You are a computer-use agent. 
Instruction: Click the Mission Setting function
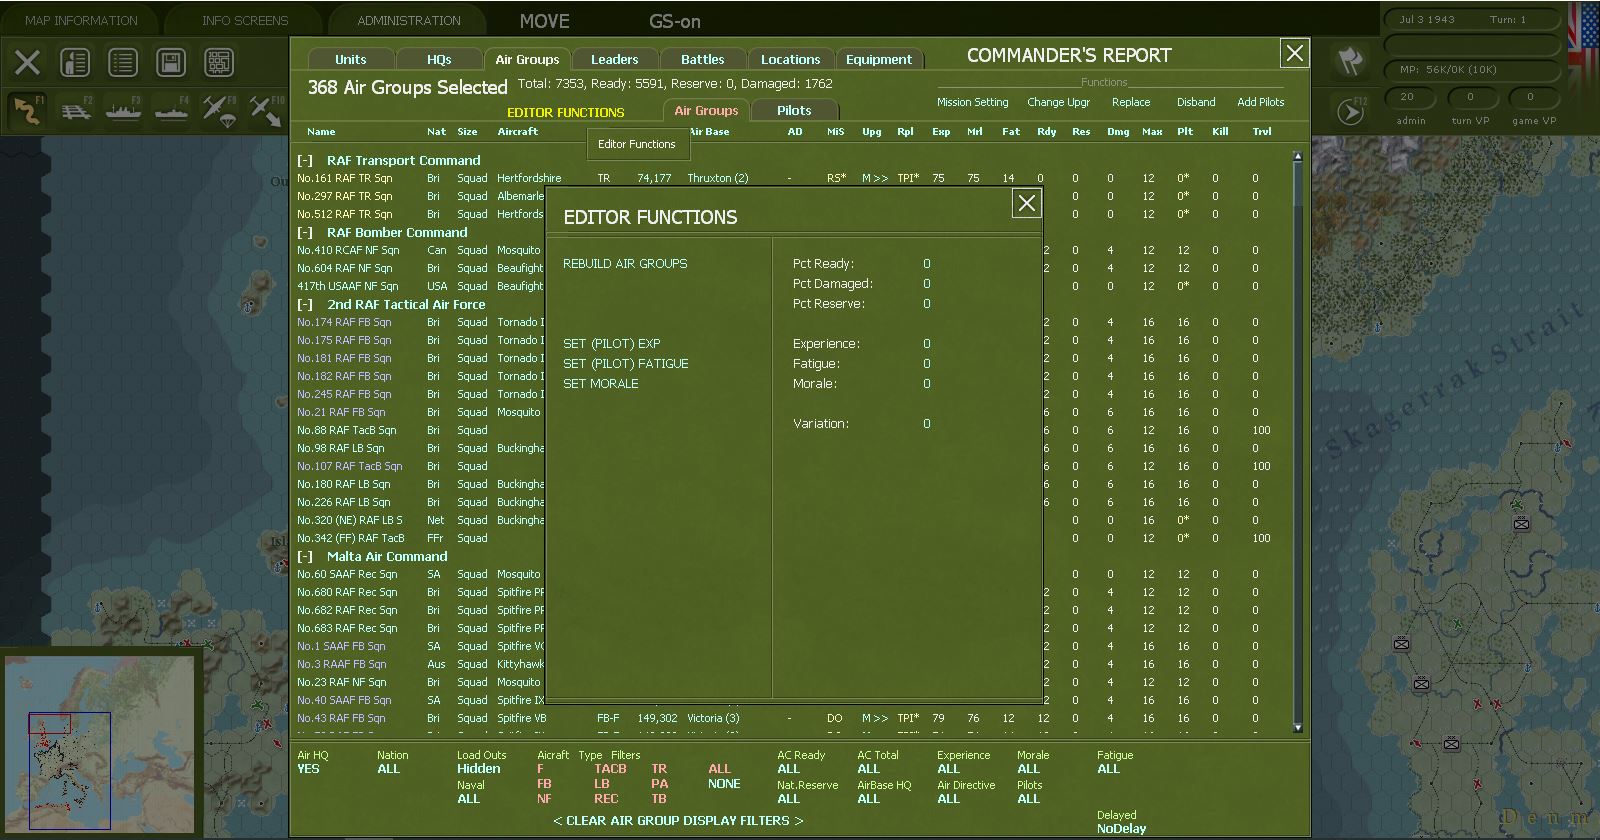pyautogui.click(x=972, y=102)
